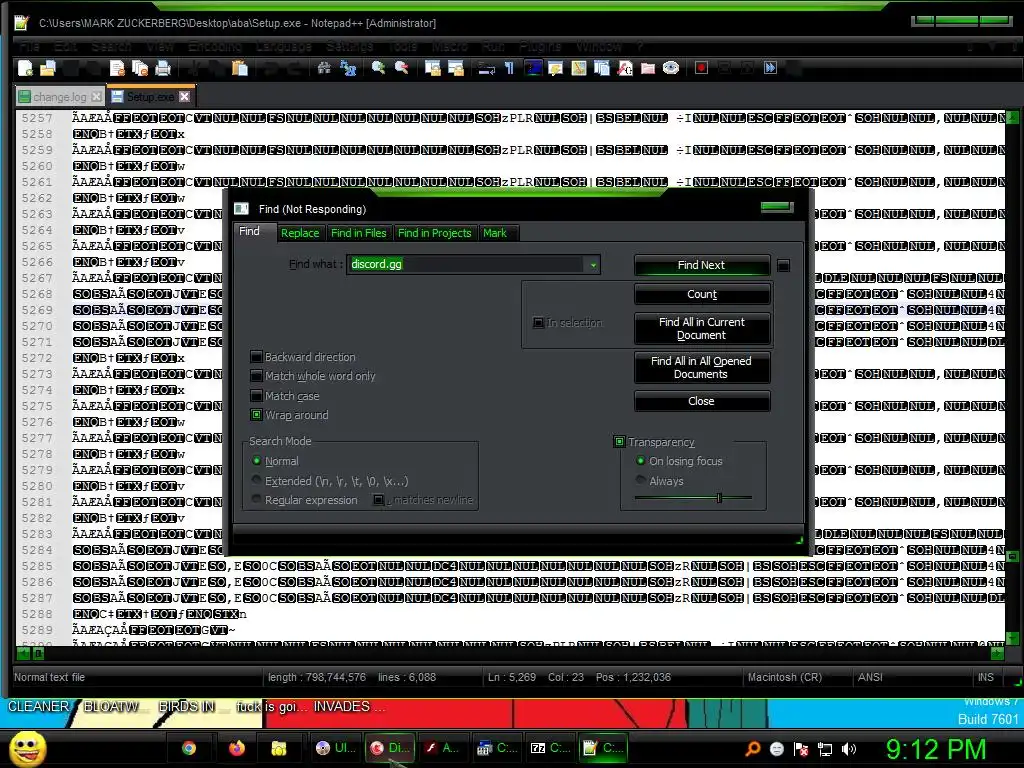Viewport: 1024px width, 768px height.
Task: Click the Zoom Out magnifier toolbar icon
Action: (401, 68)
